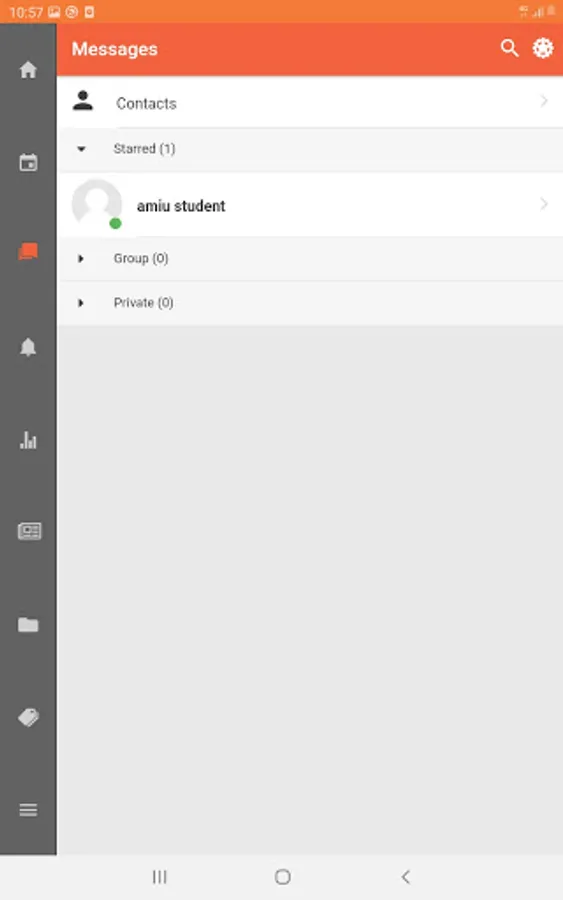Open amiu student conversation
The width and height of the screenshot is (563, 900).
coord(310,205)
